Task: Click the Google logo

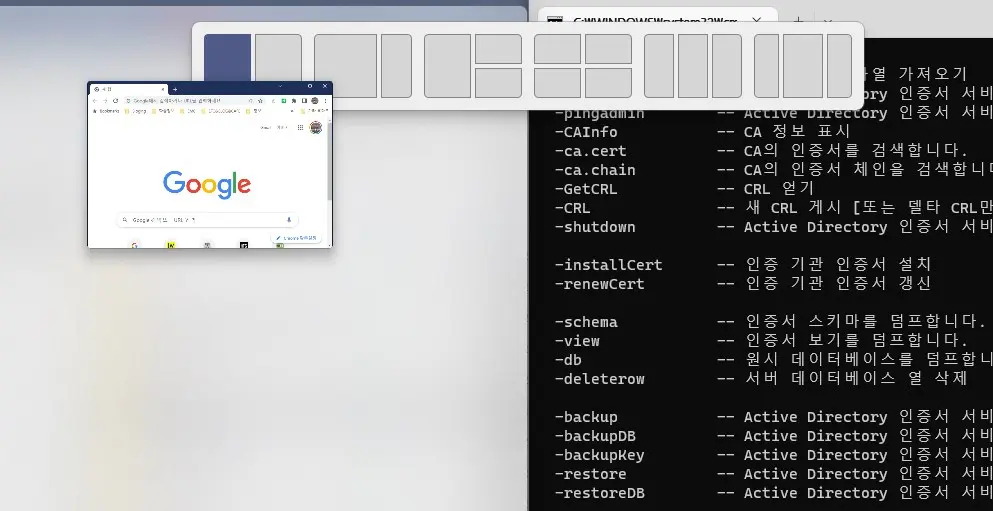Action: click(x=207, y=184)
